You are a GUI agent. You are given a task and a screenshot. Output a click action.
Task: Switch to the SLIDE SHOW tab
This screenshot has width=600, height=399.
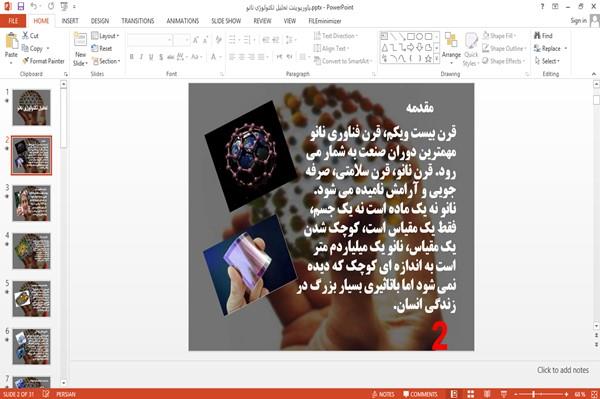point(226,21)
